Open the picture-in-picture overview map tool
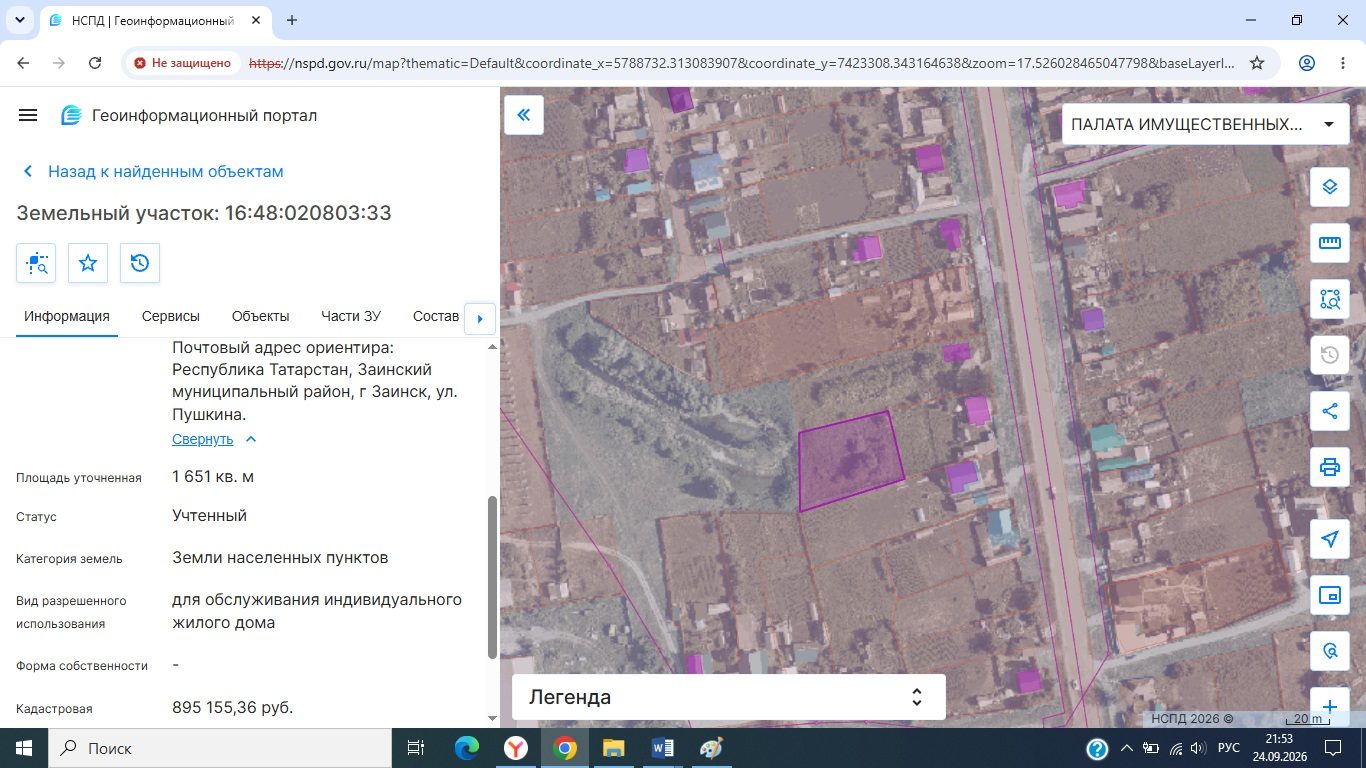This screenshot has width=1366, height=768. coord(1330,595)
